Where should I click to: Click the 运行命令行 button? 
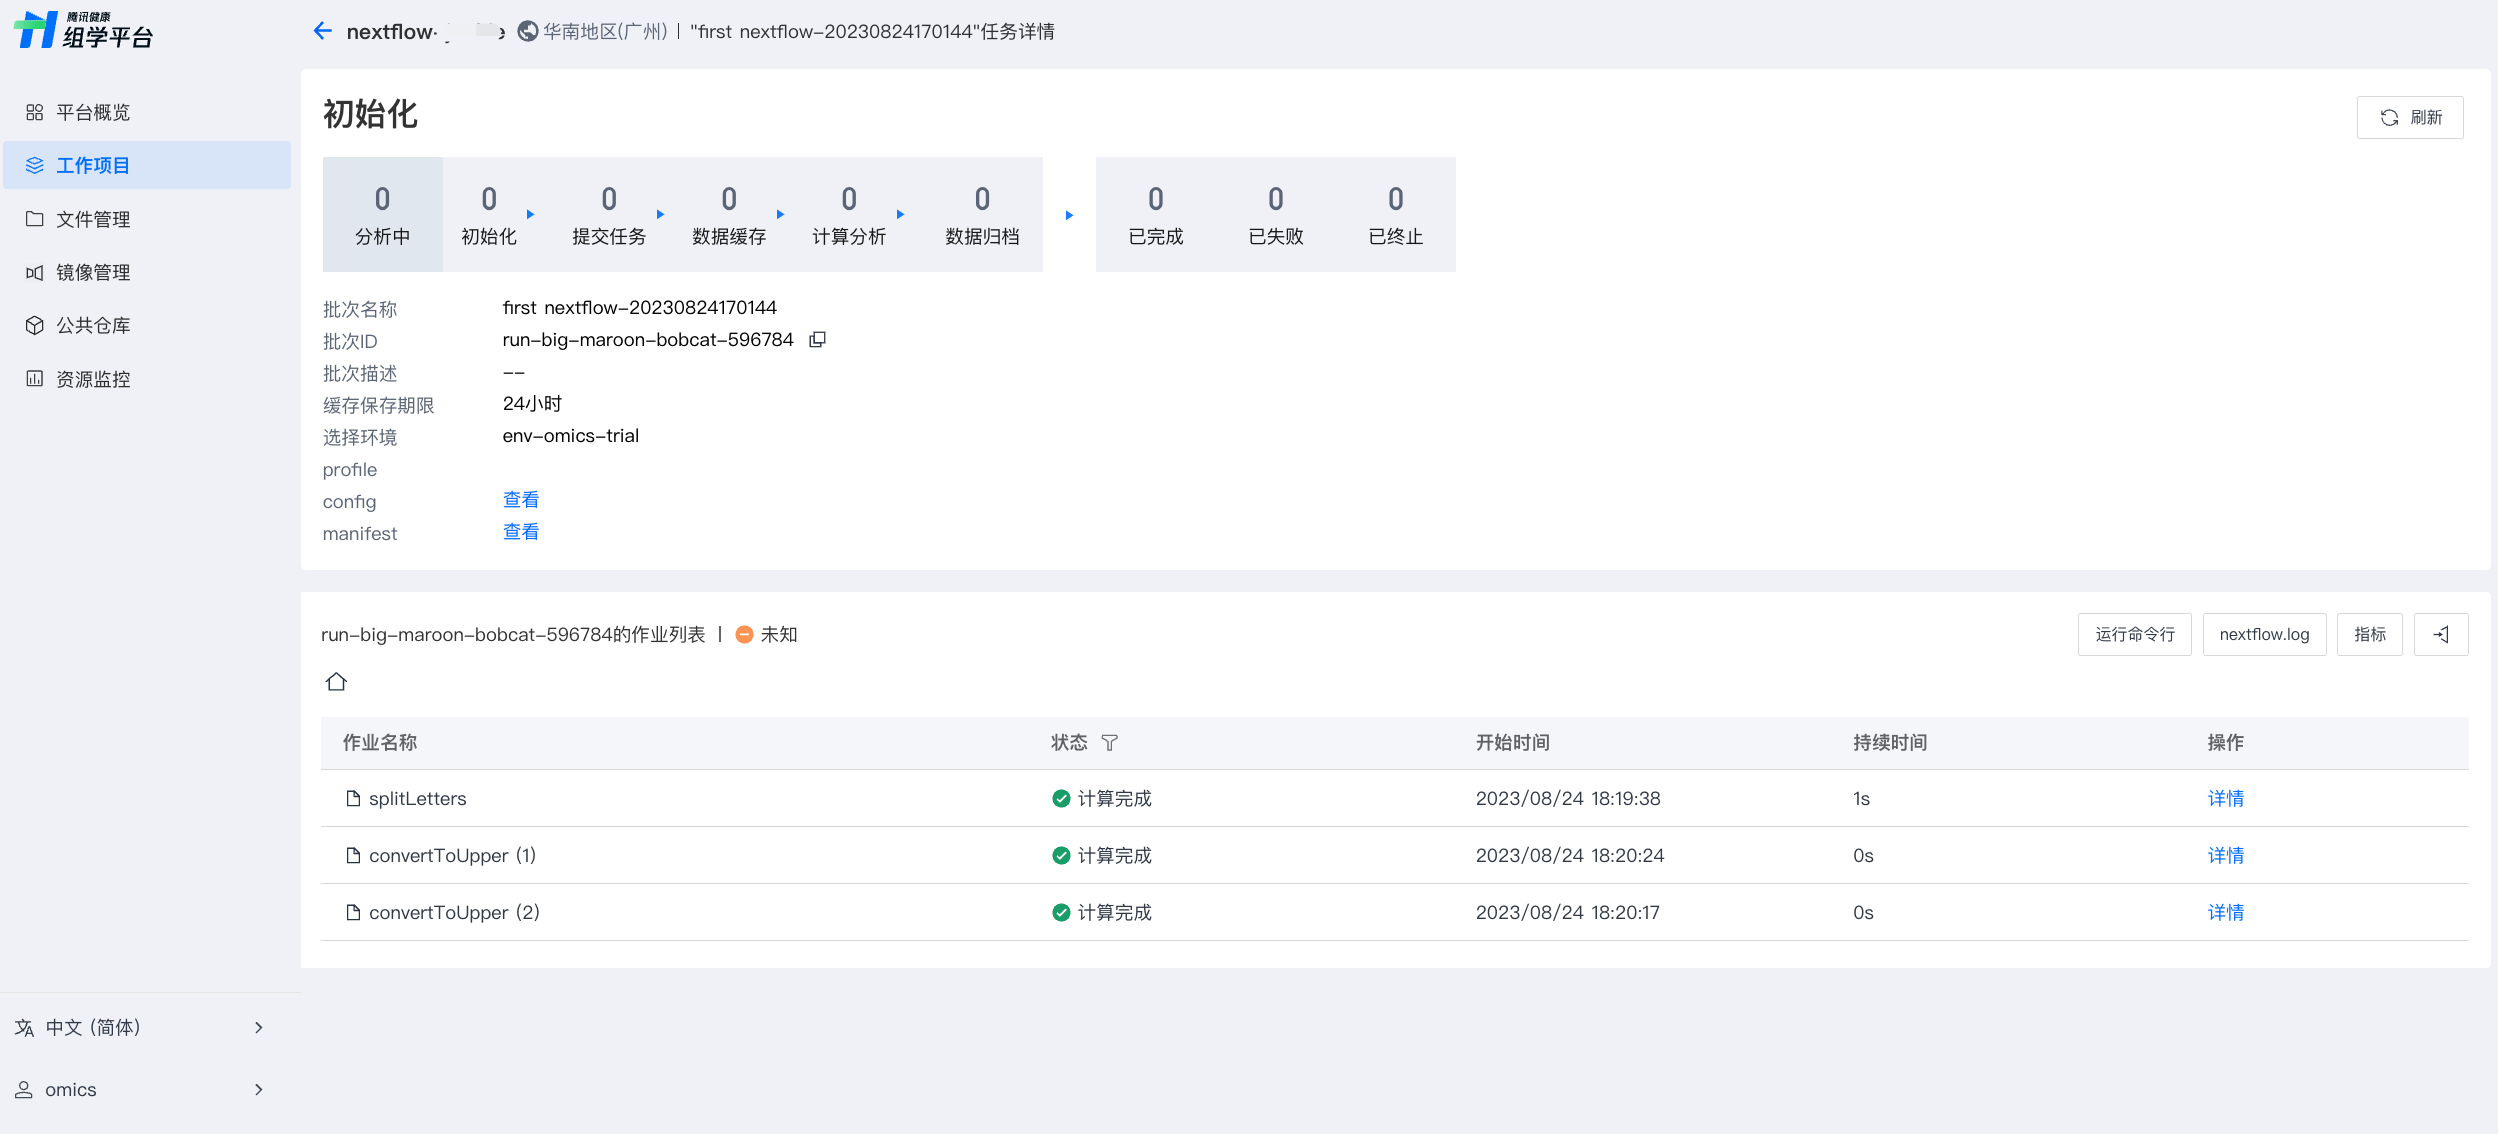pos(2134,635)
